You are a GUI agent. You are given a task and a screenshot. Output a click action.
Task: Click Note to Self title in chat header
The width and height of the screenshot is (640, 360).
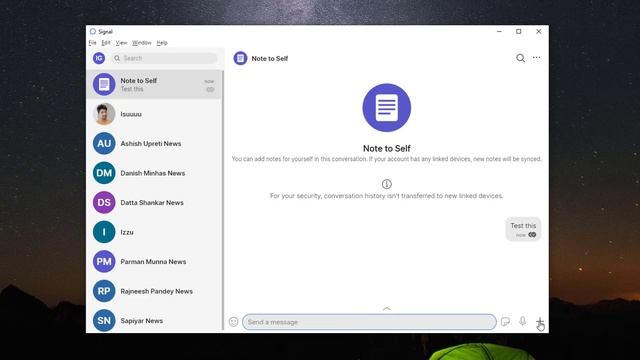point(270,58)
